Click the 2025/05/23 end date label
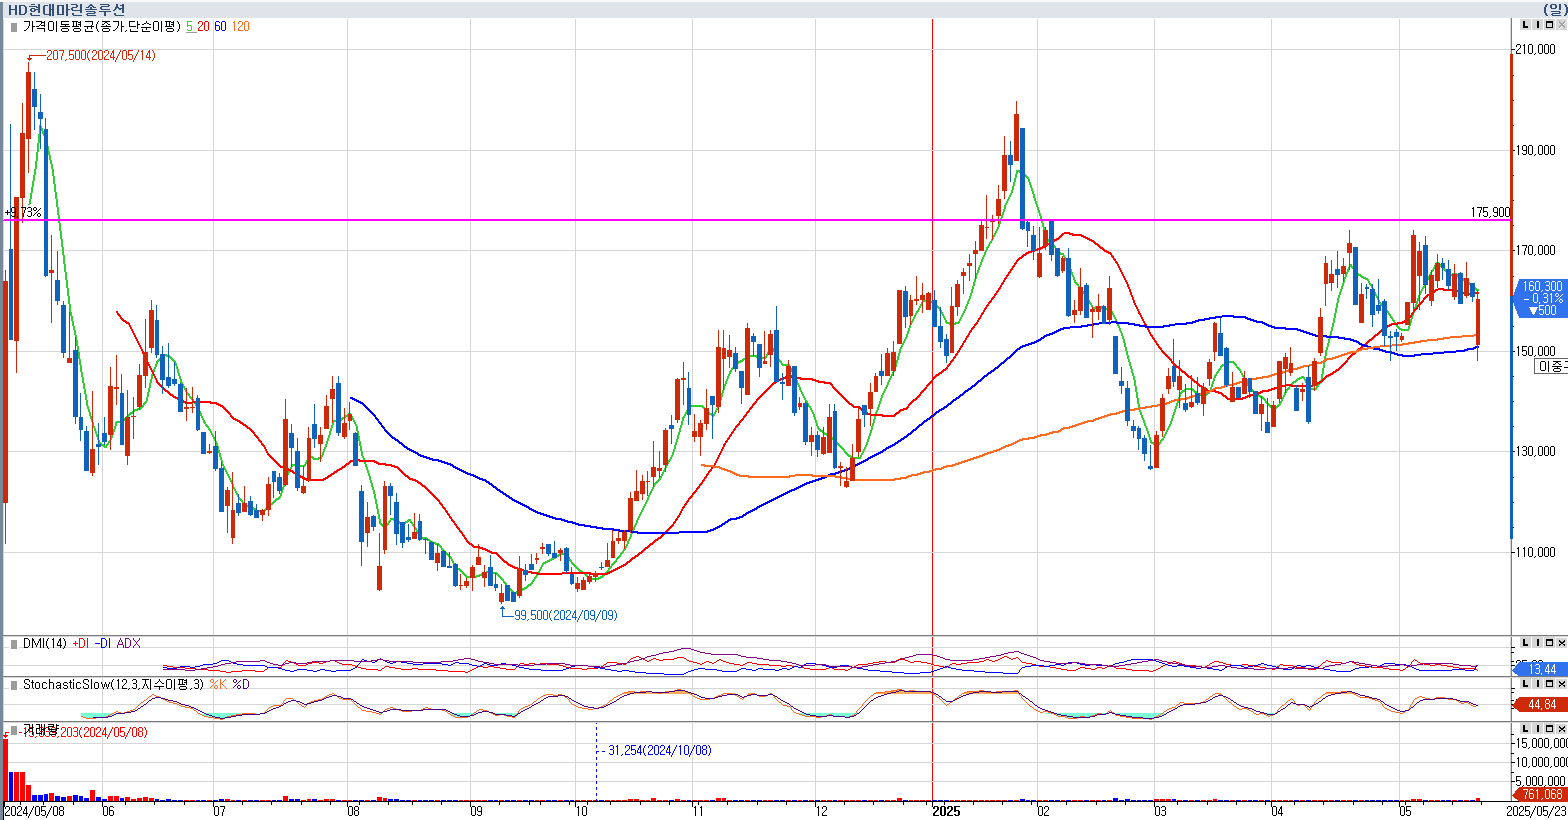1568x820 pixels. [x=1536, y=811]
